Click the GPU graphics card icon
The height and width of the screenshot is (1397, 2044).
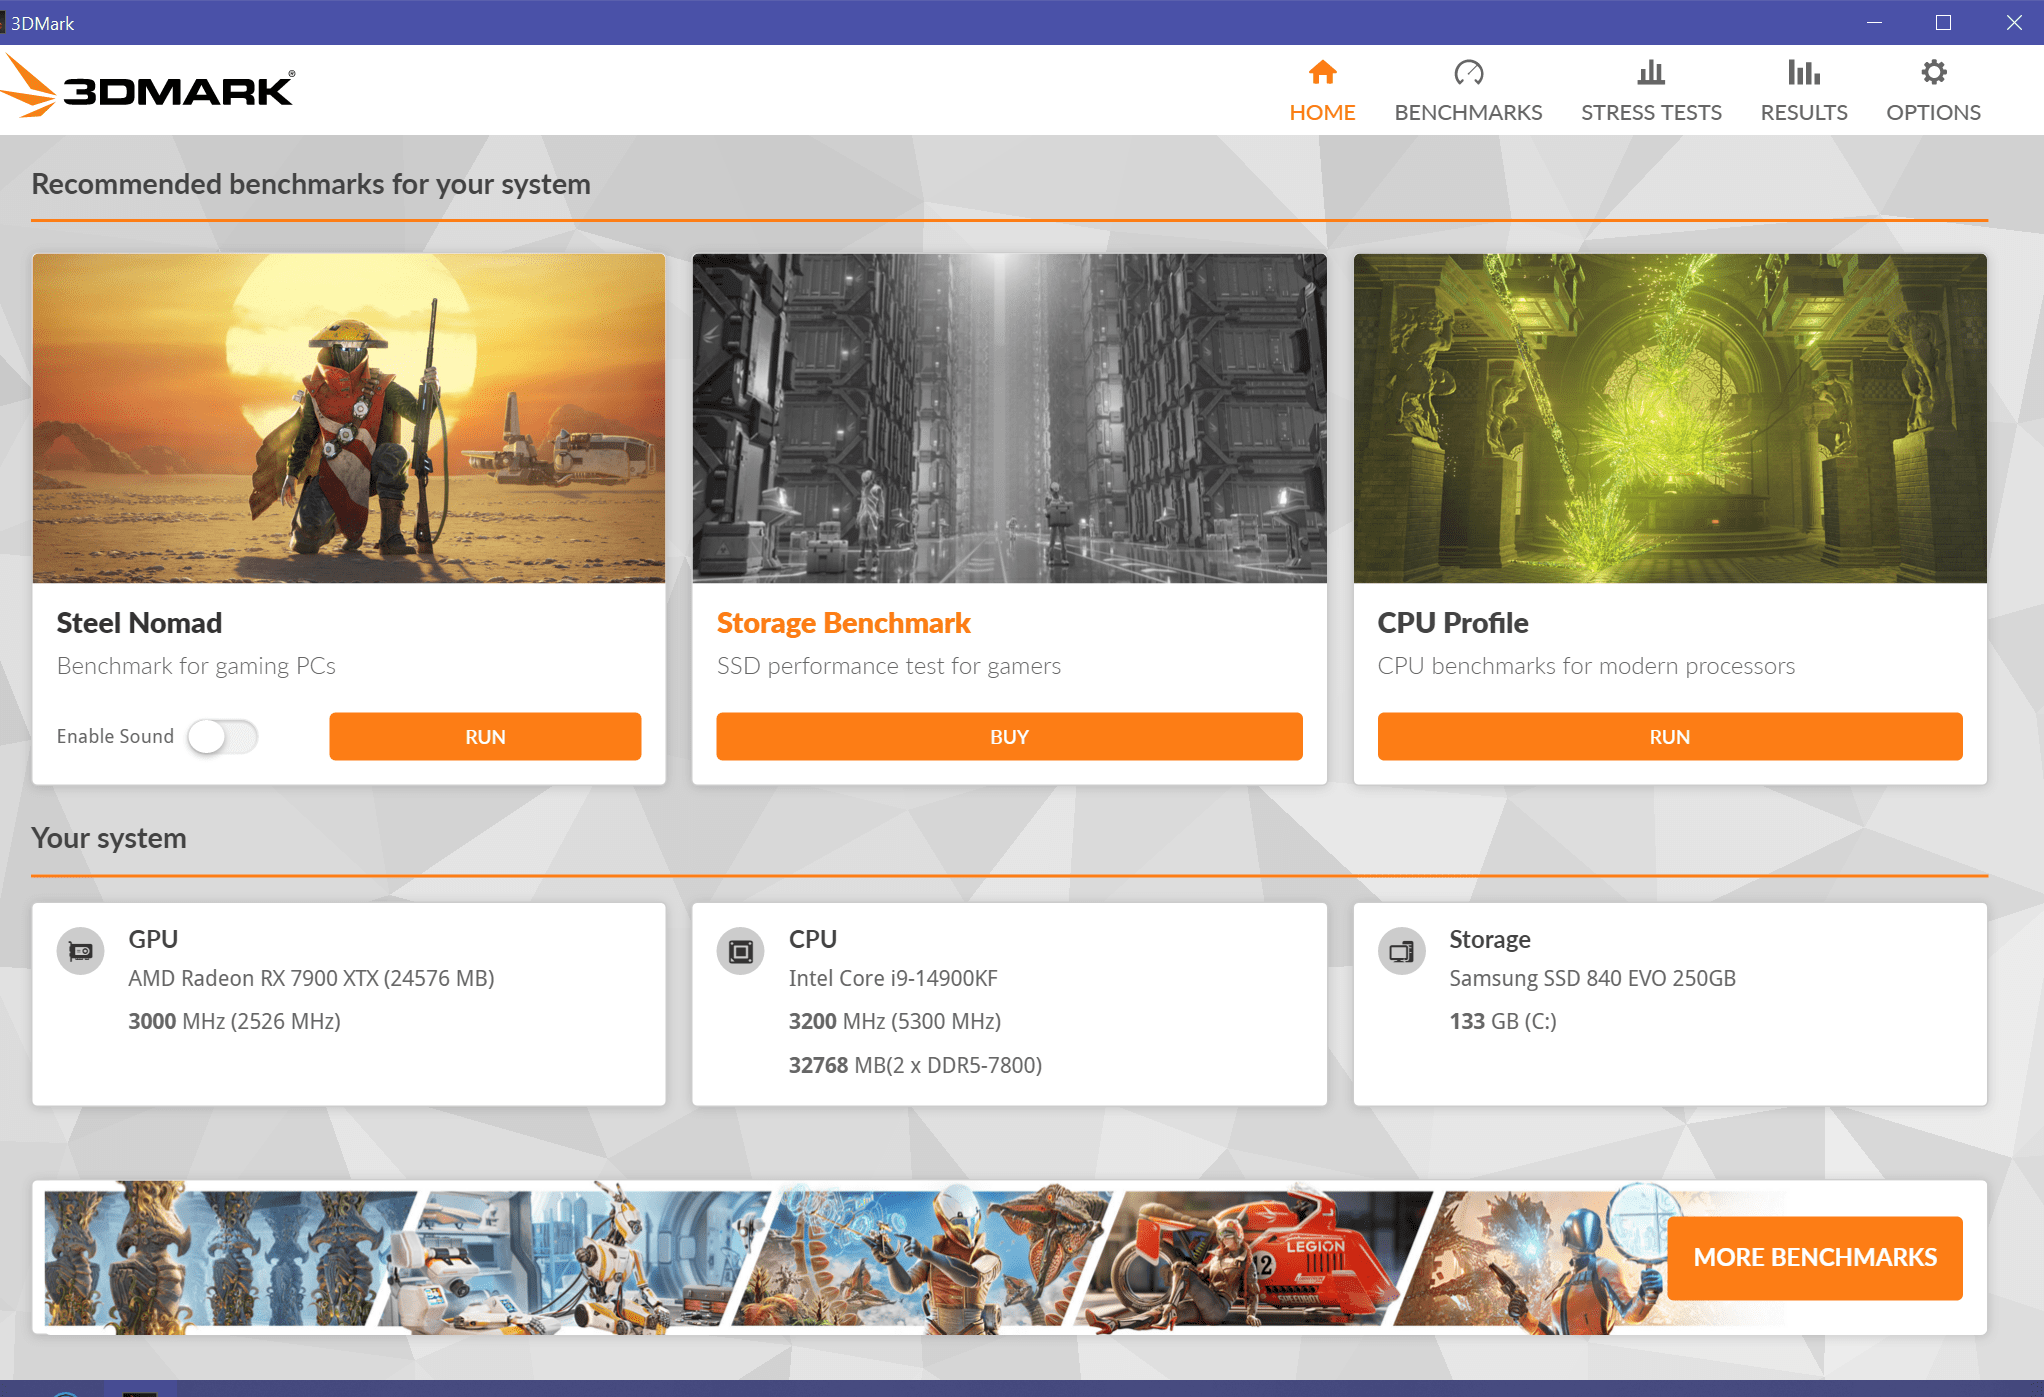(x=81, y=951)
